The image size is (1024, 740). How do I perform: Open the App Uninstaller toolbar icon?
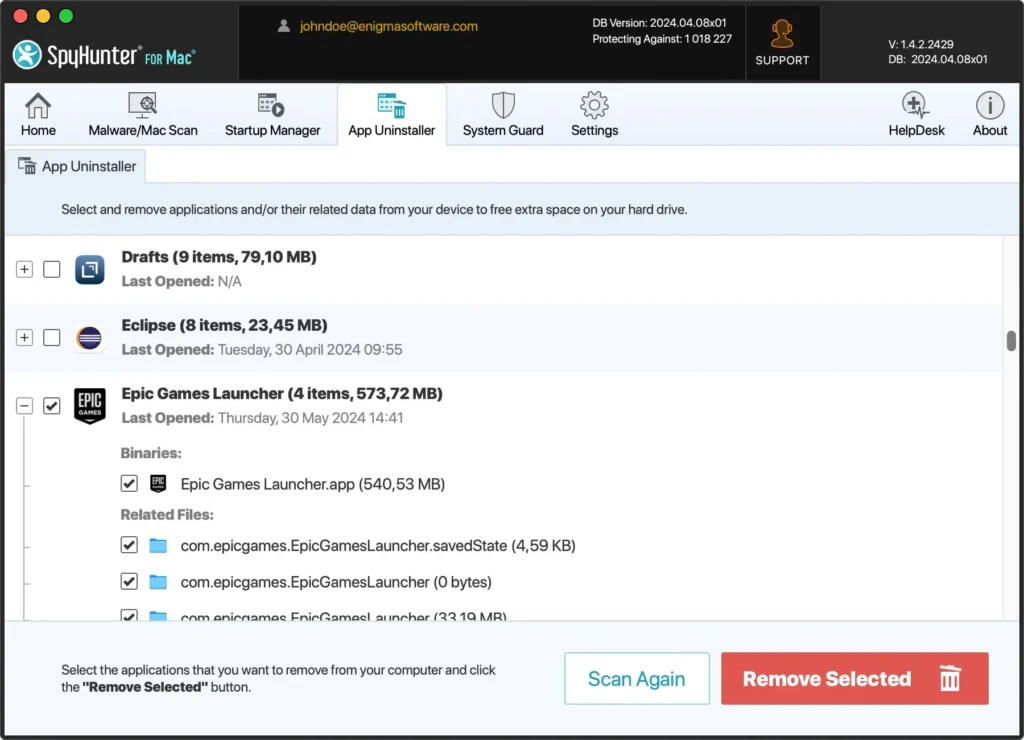(391, 105)
